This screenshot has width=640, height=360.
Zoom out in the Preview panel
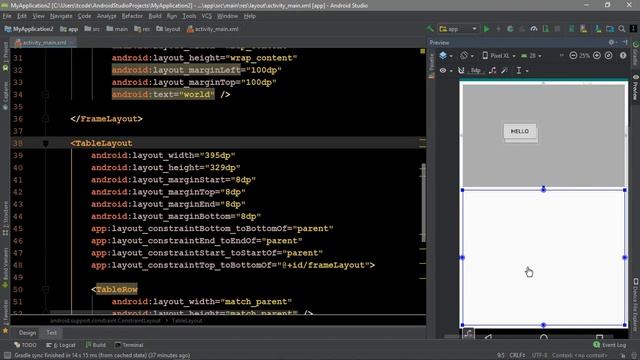[573, 56]
